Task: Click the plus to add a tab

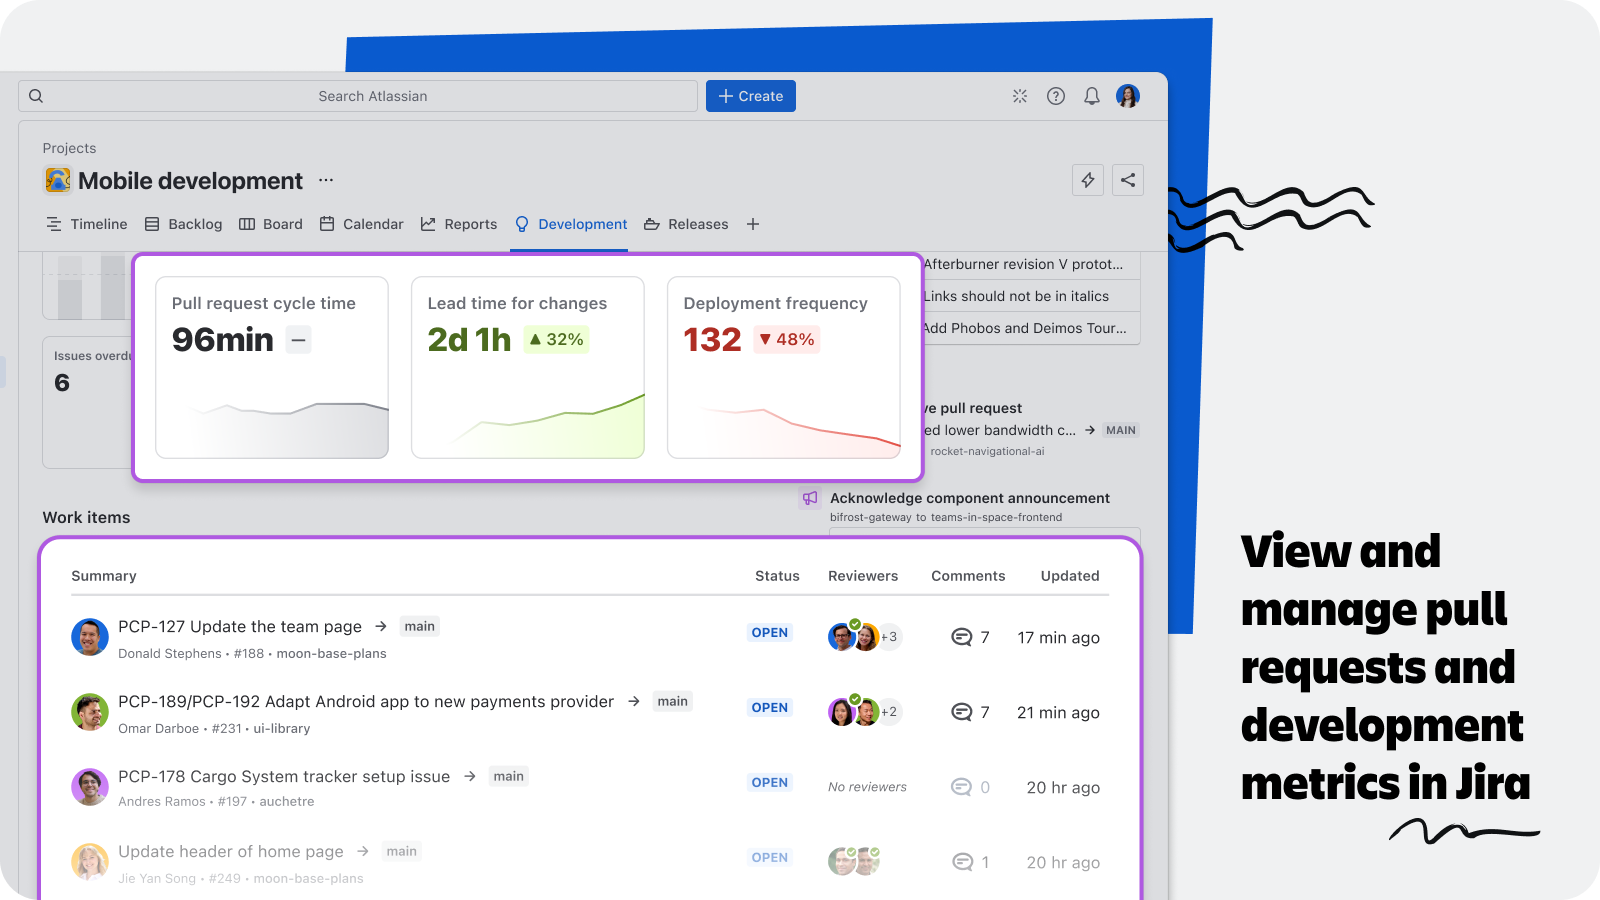Action: pos(753,224)
